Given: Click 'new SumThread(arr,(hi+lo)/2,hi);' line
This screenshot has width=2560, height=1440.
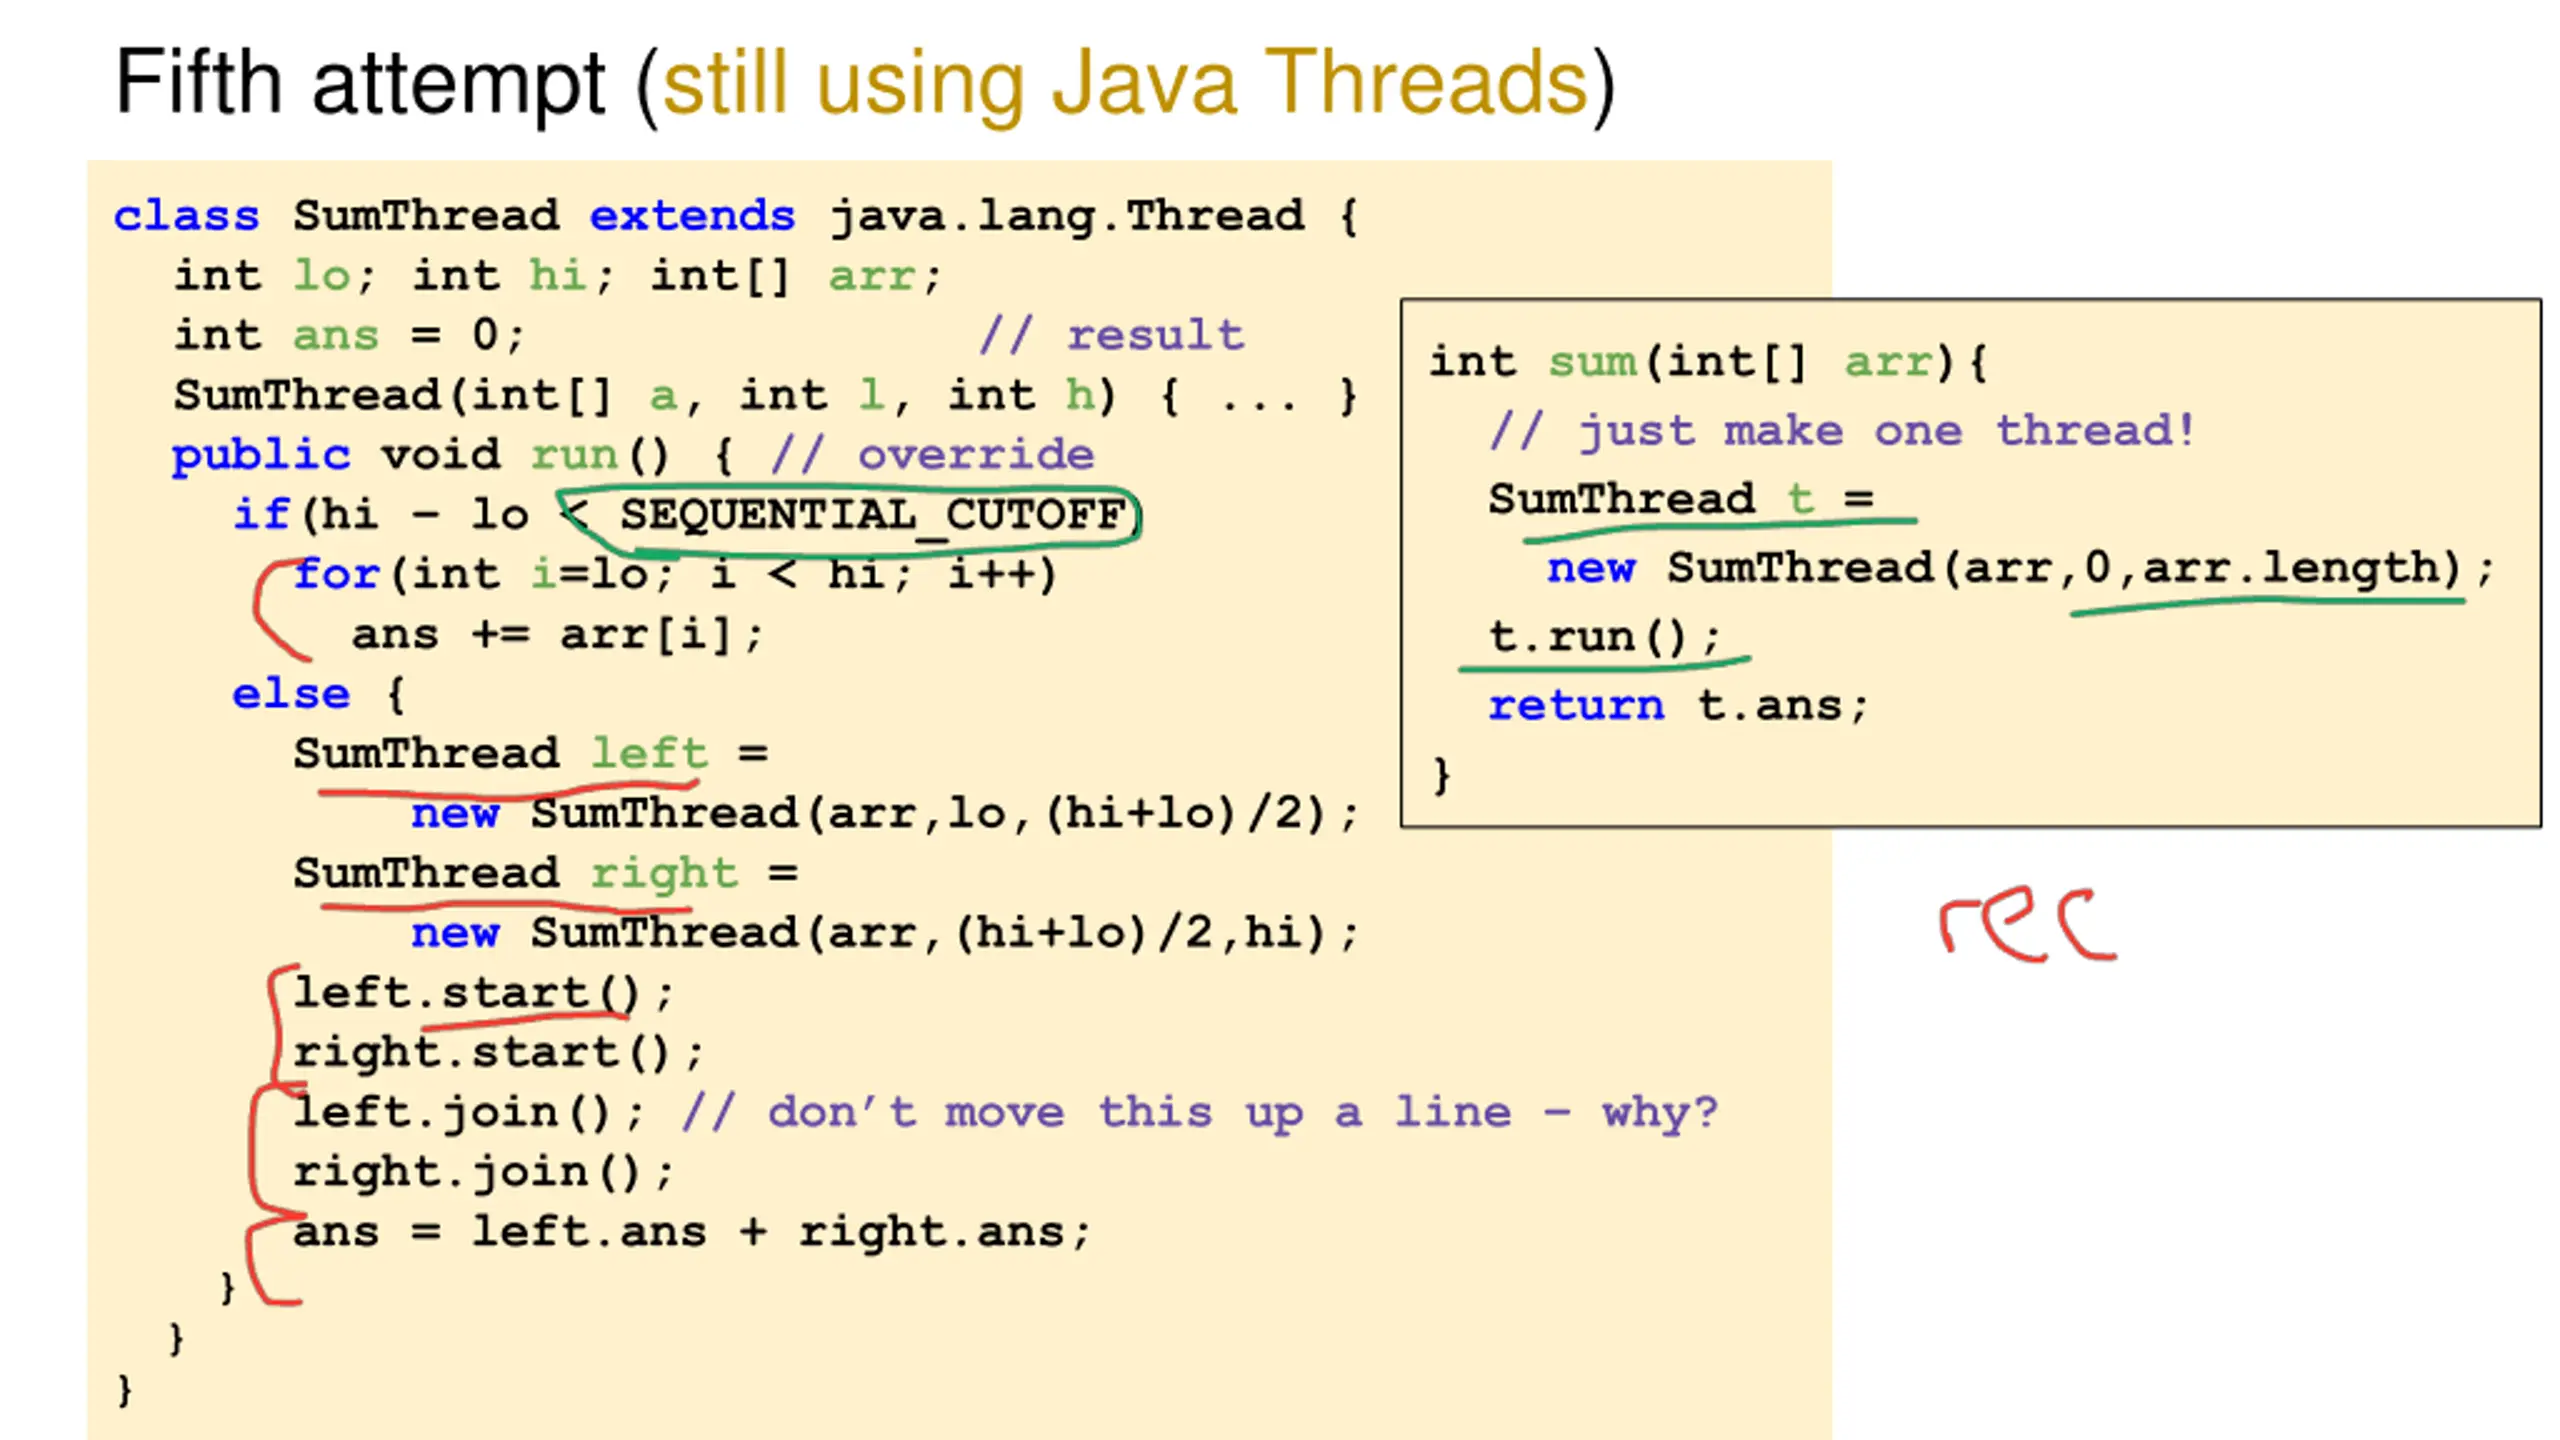Looking at the screenshot, I should pyautogui.click(x=885, y=933).
